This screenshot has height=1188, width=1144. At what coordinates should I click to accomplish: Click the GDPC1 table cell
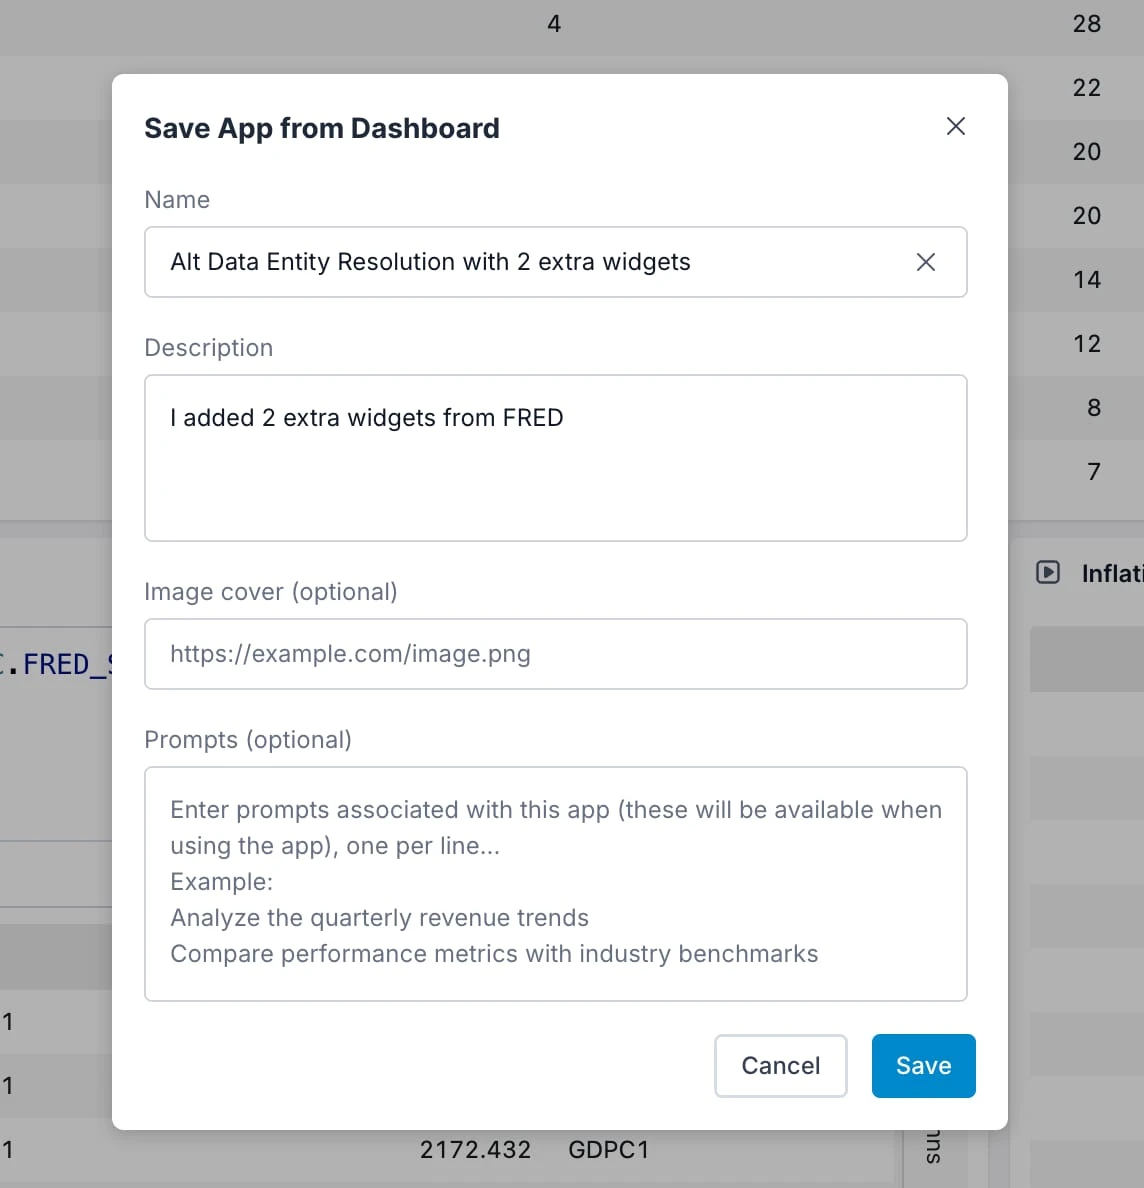point(609,1150)
